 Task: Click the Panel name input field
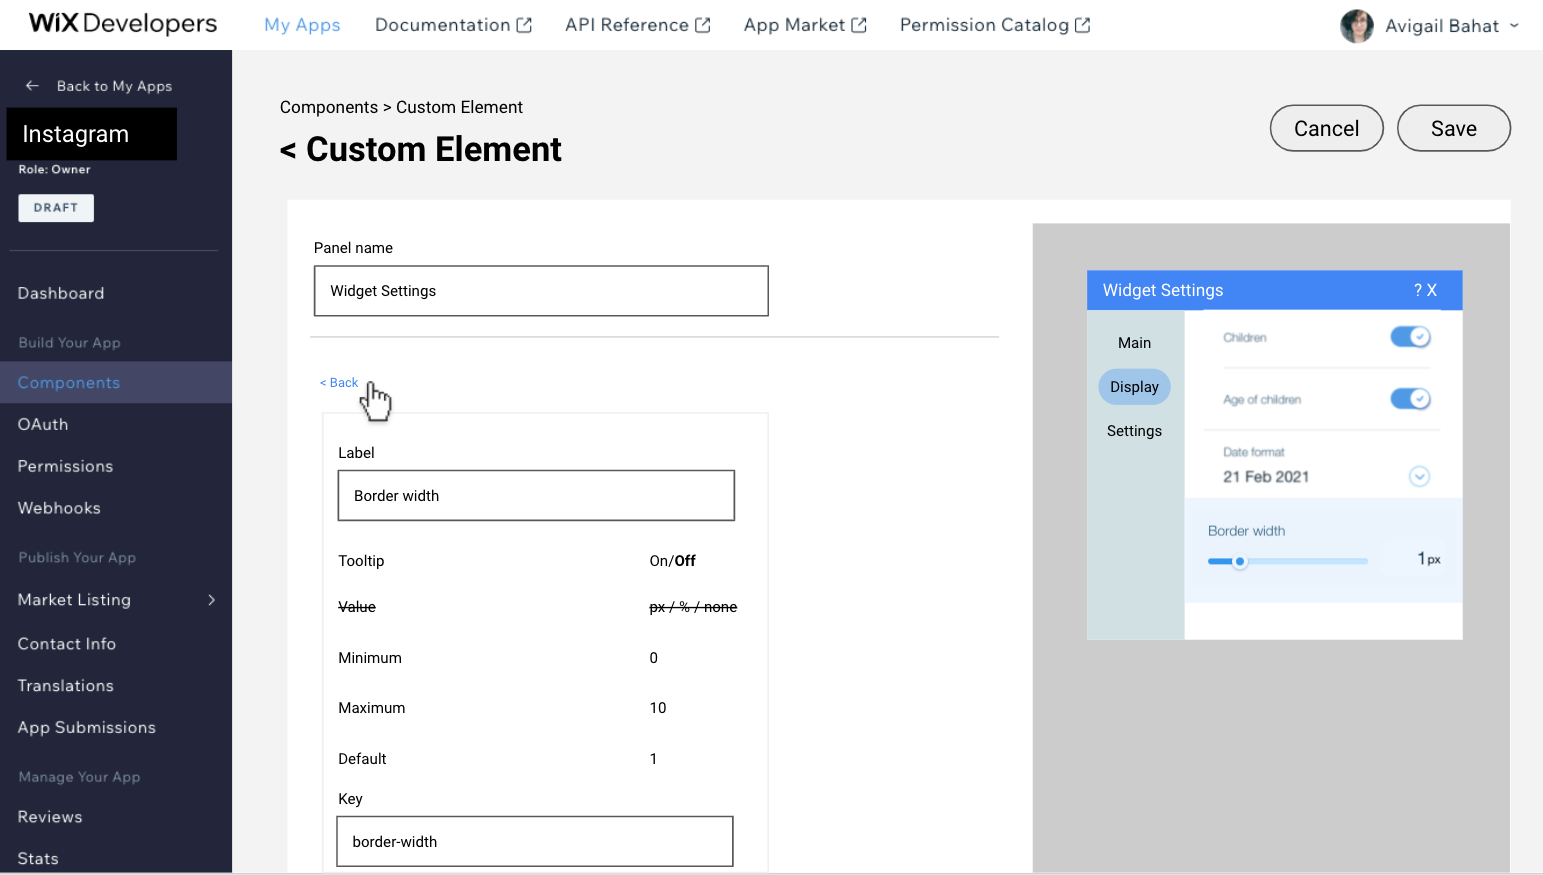click(541, 291)
